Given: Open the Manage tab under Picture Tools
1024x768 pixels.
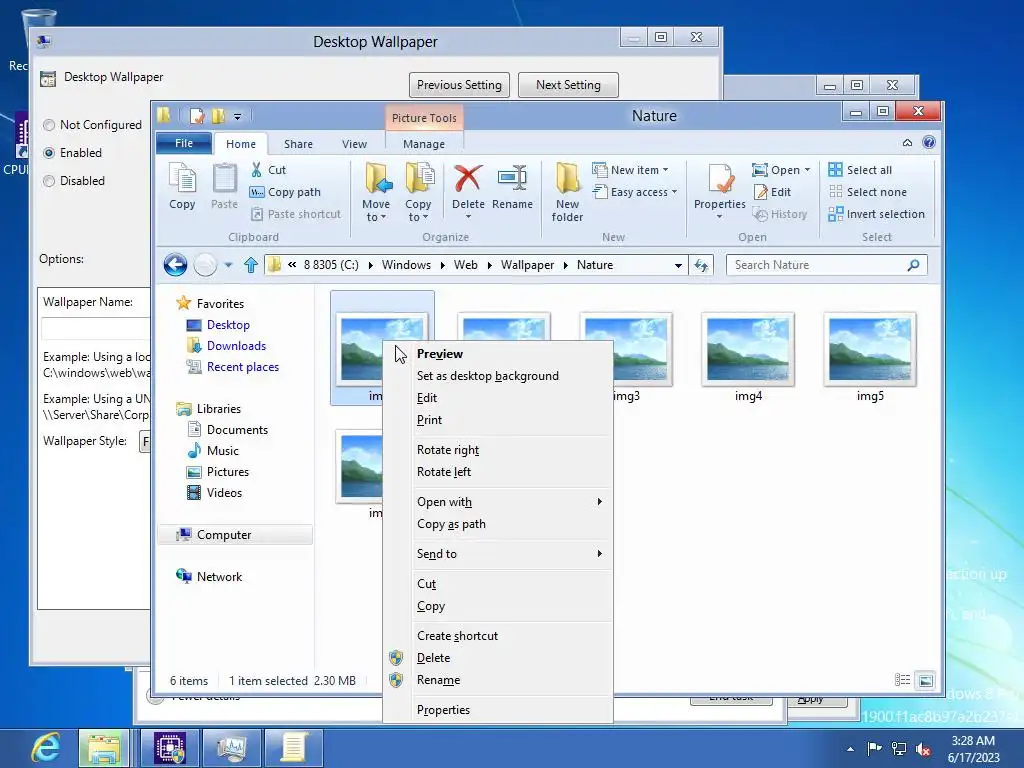Looking at the screenshot, I should 424,144.
